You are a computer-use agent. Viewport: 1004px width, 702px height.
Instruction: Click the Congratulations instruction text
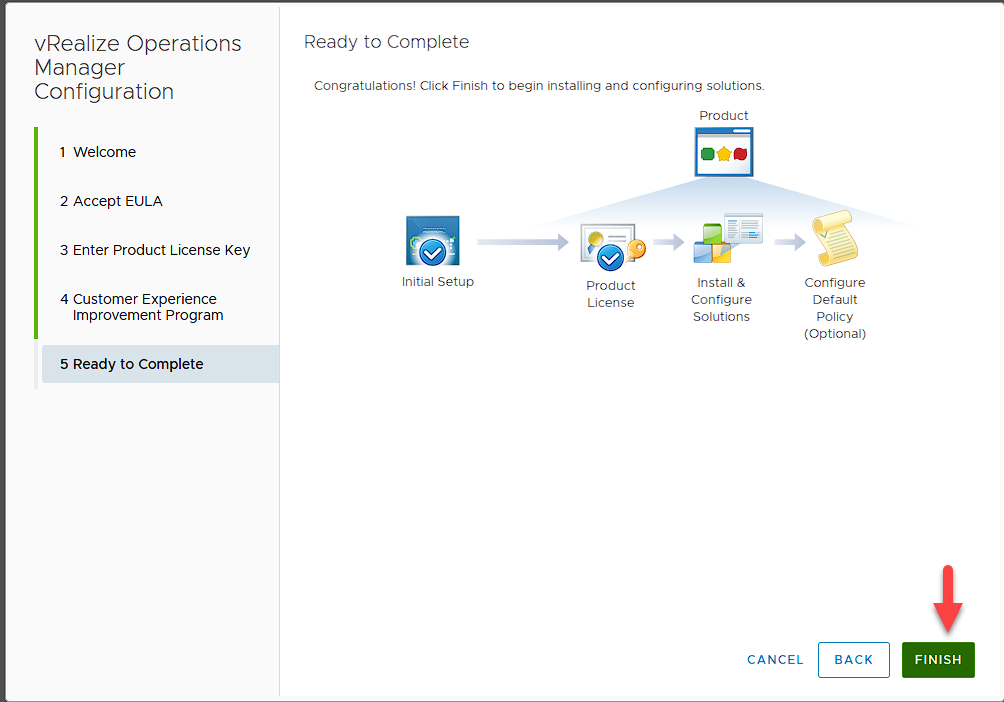[x=538, y=86]
